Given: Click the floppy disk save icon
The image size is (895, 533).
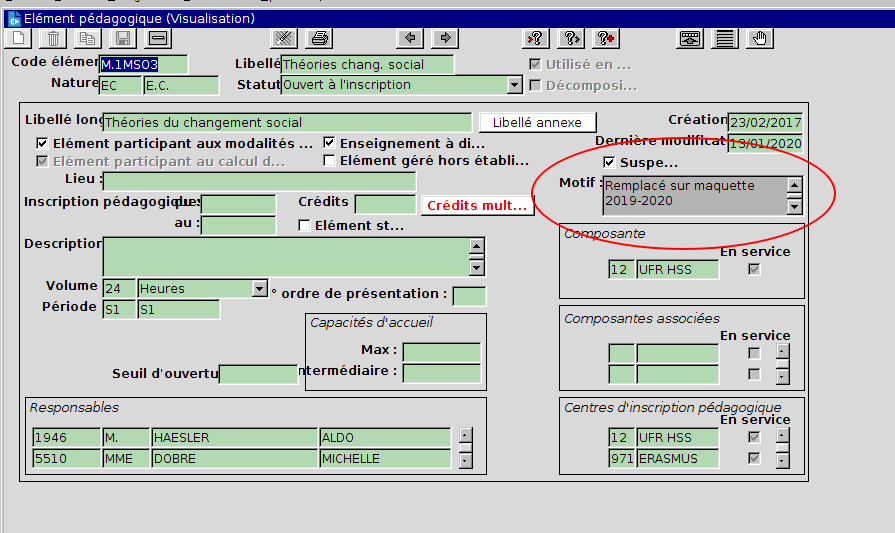Looking at the screenshot, I should tap(123, 39).
